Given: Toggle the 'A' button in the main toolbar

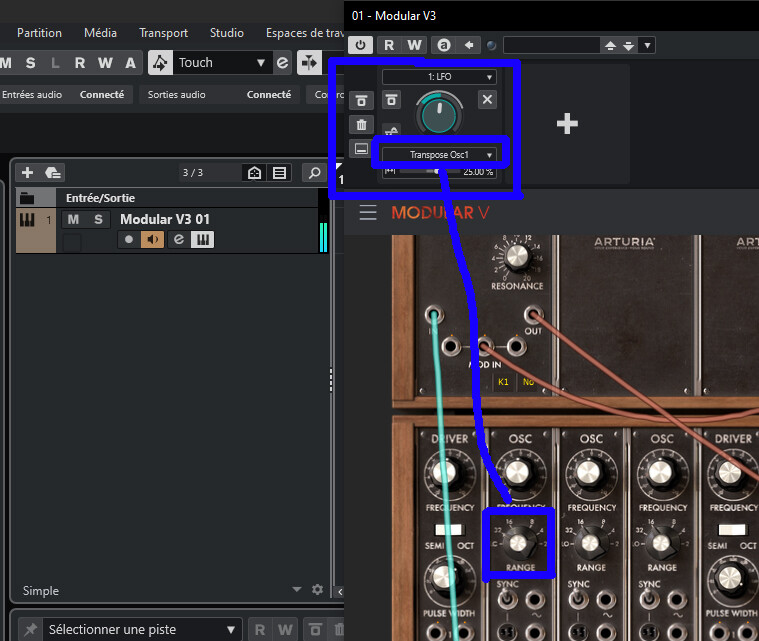Looking at the screenshot, I should 130,62.
